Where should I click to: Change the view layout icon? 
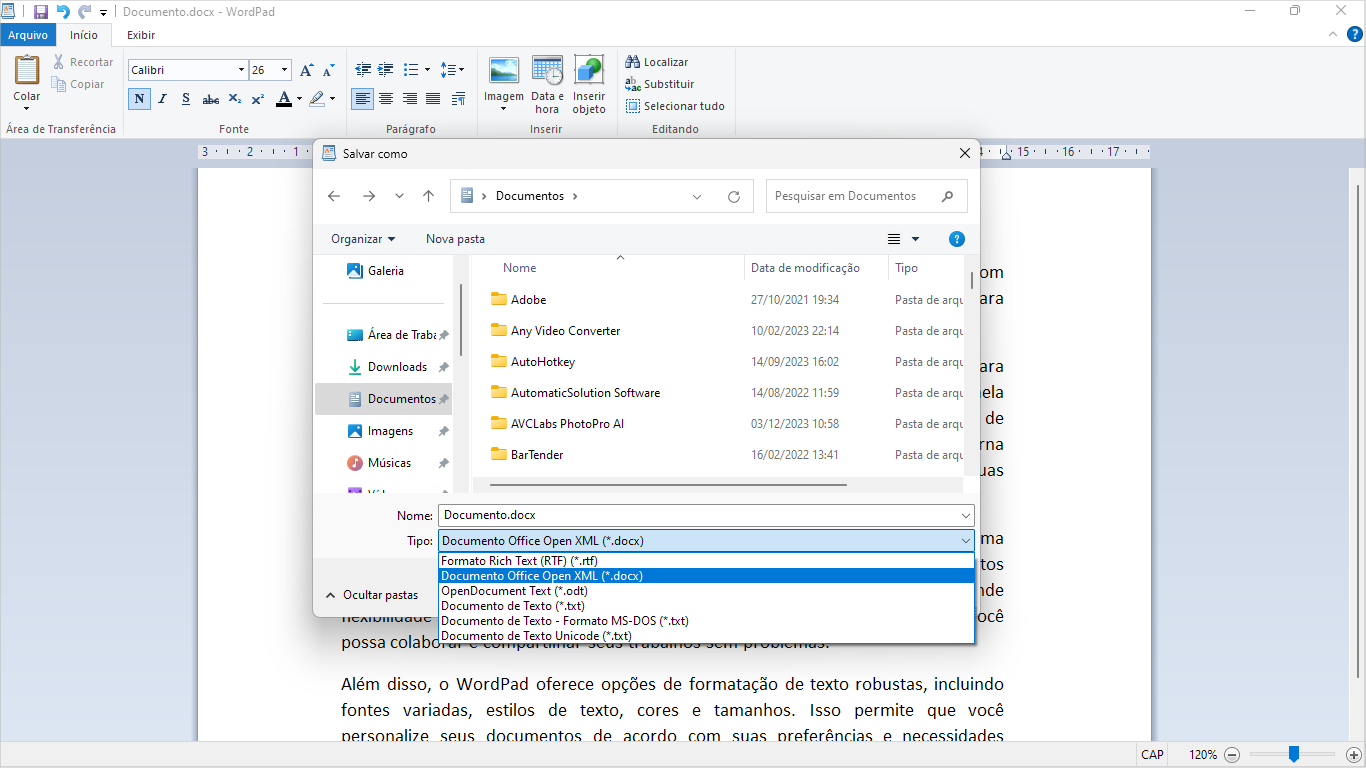click(x=894, y=239)
